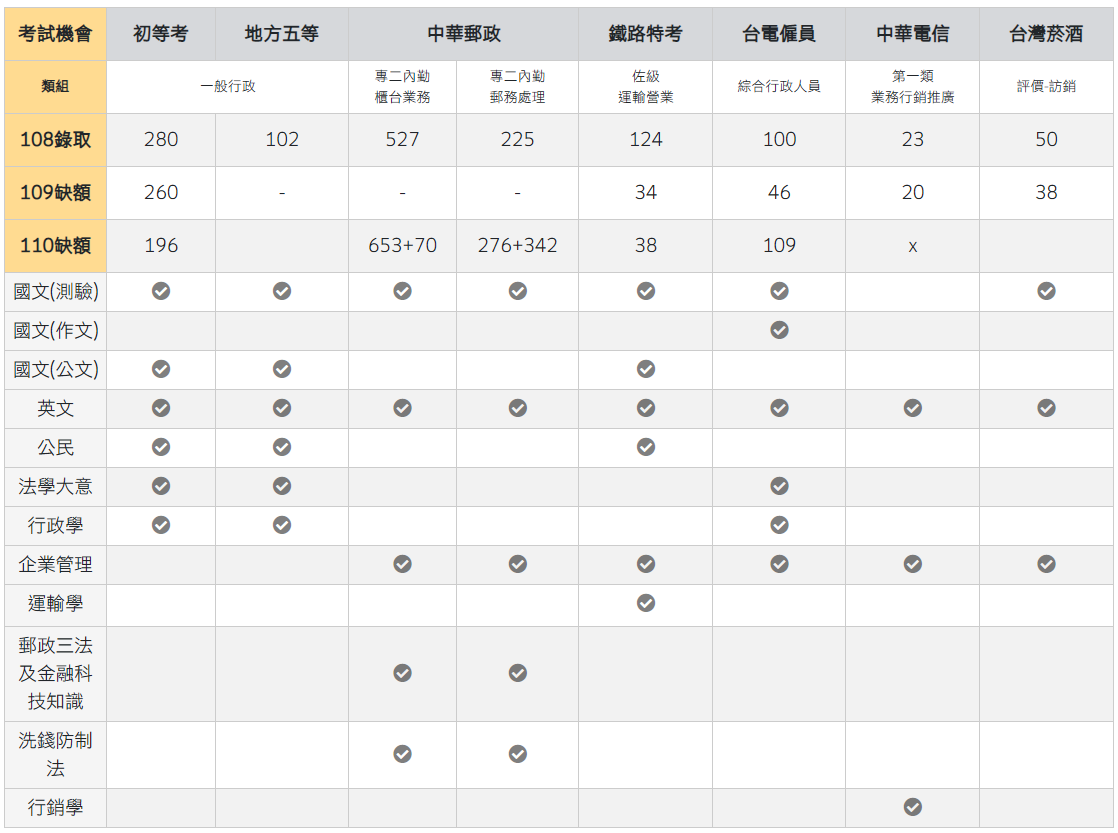Select the 中華郵政 column header
The image size is (1118, 833).
(x=463, y=34)
